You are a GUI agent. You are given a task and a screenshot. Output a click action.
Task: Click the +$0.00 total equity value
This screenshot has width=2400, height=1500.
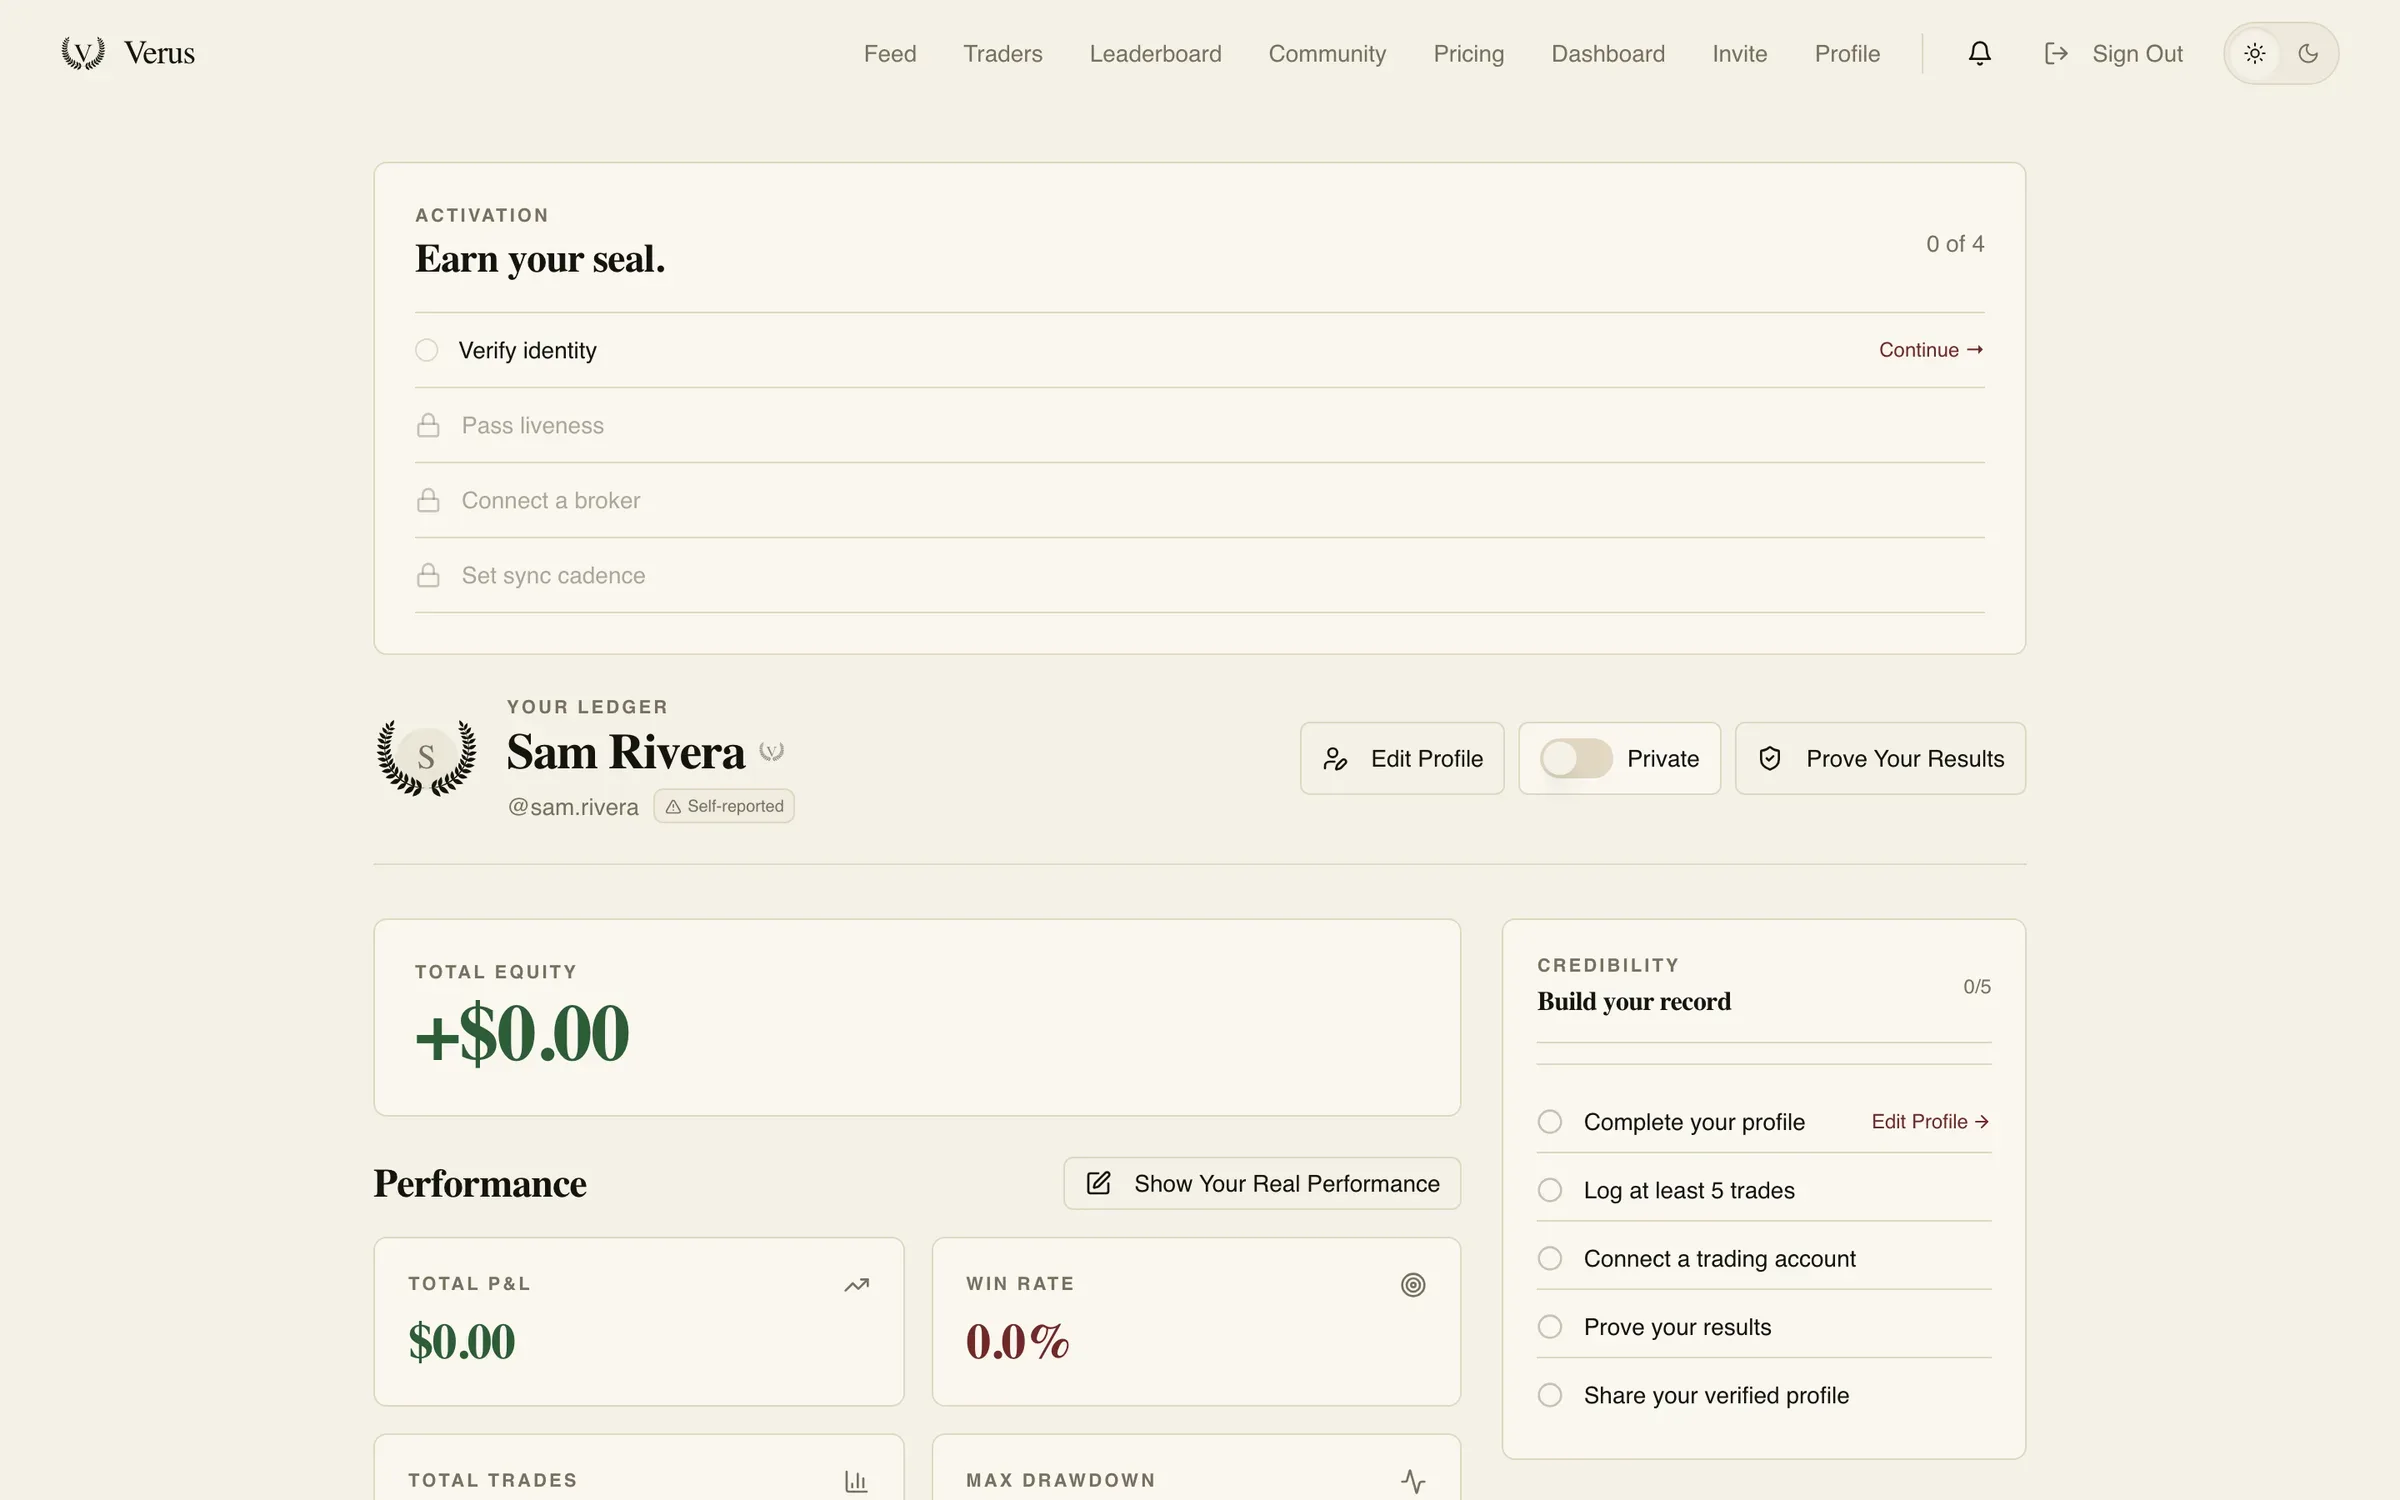(x=522, y=1033)
